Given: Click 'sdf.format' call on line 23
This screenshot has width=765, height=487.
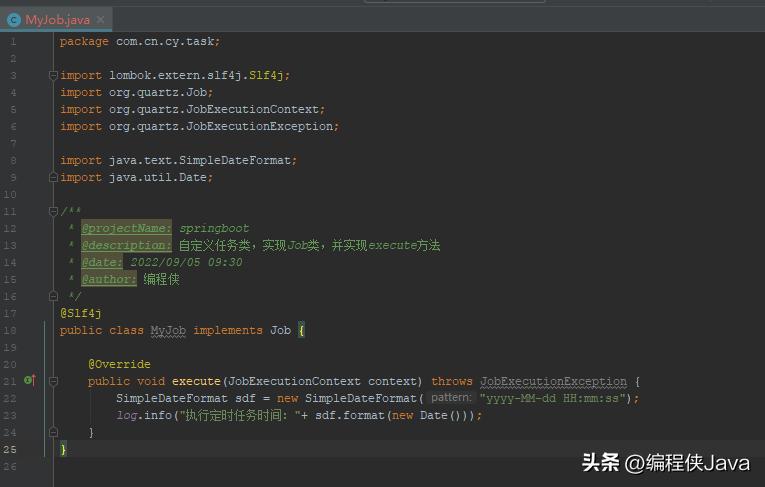Looking at the screenshot, I should point(350,415).
